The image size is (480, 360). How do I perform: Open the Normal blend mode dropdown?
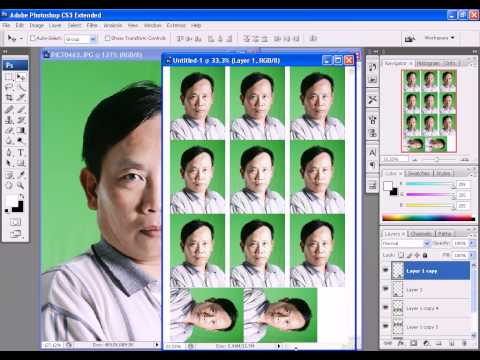406,244
